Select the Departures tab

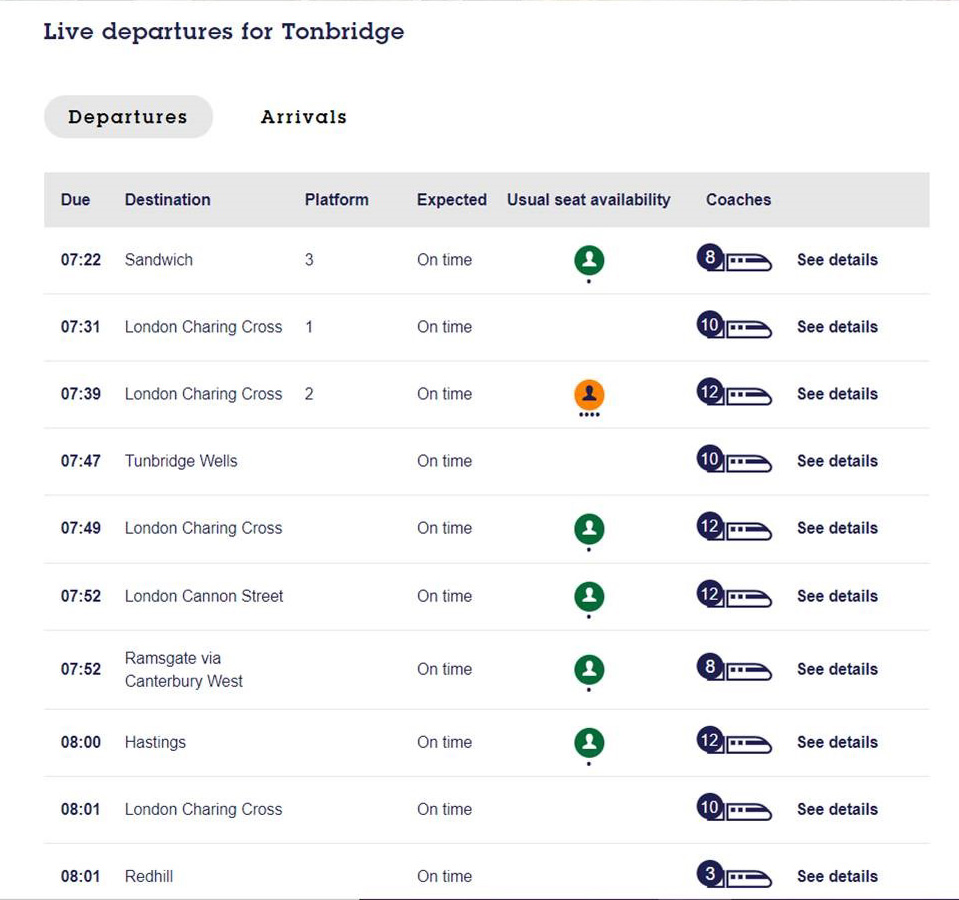(128, 117)
